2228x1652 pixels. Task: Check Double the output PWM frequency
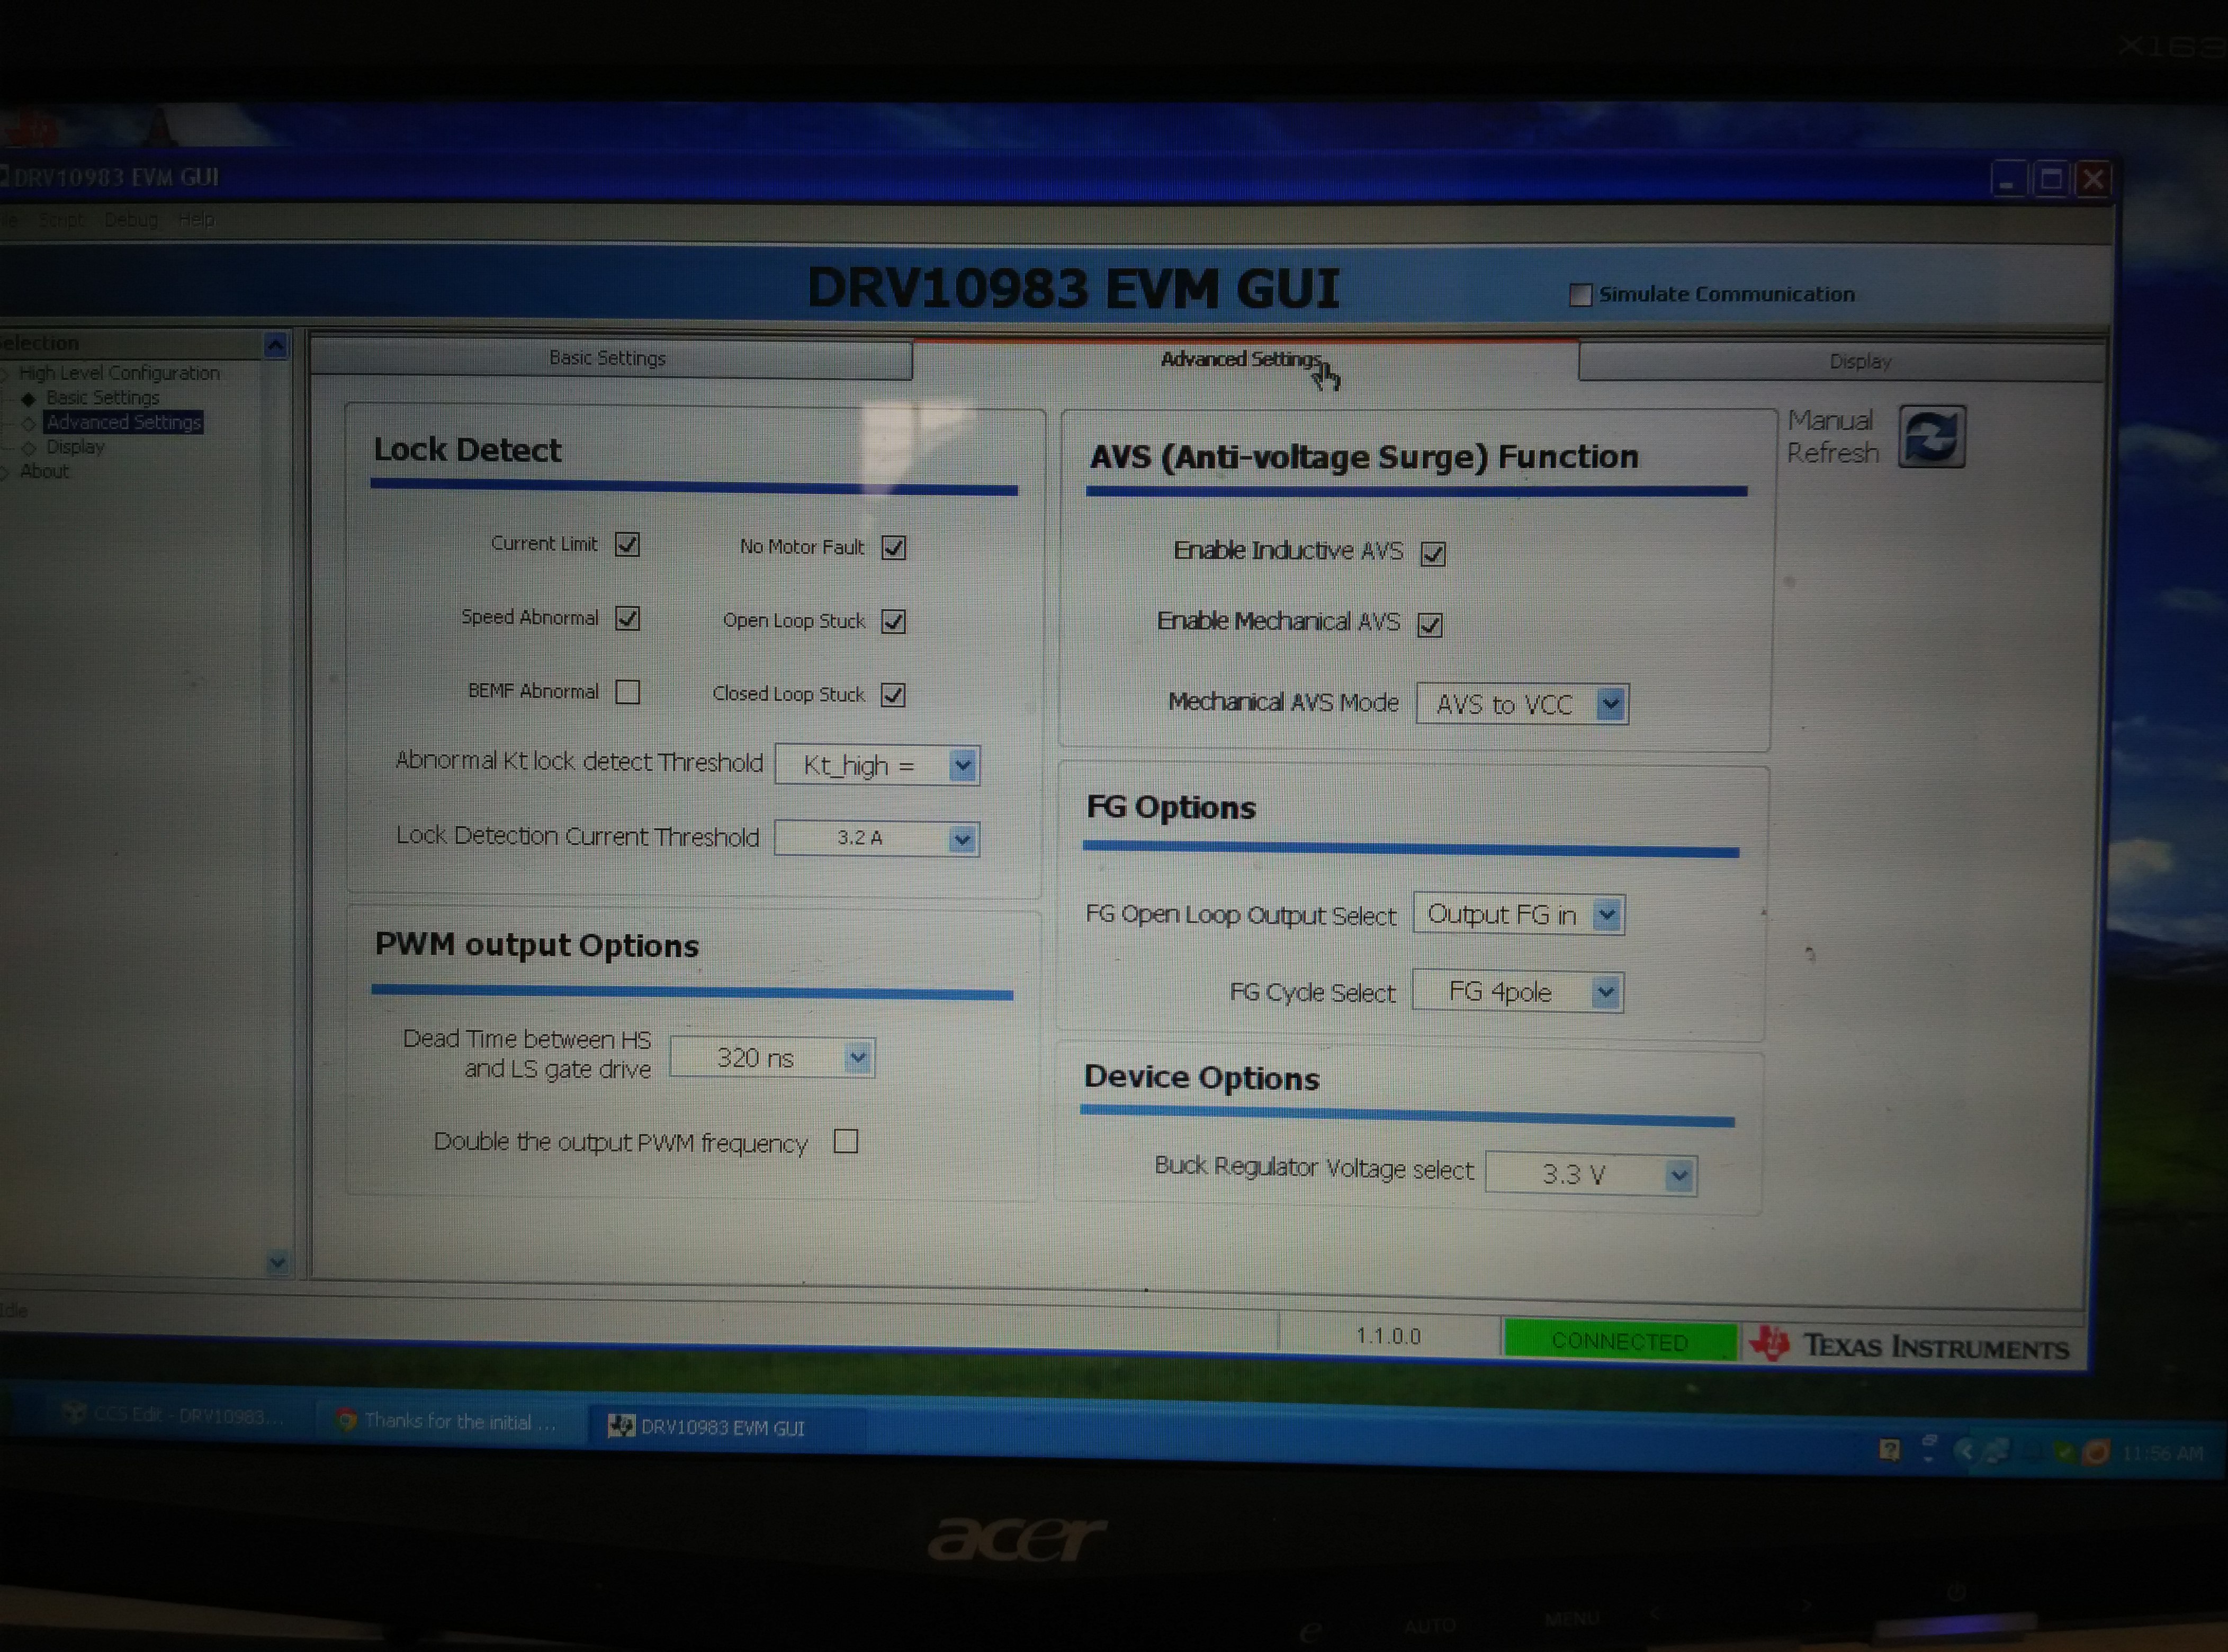pos(846,1142)
